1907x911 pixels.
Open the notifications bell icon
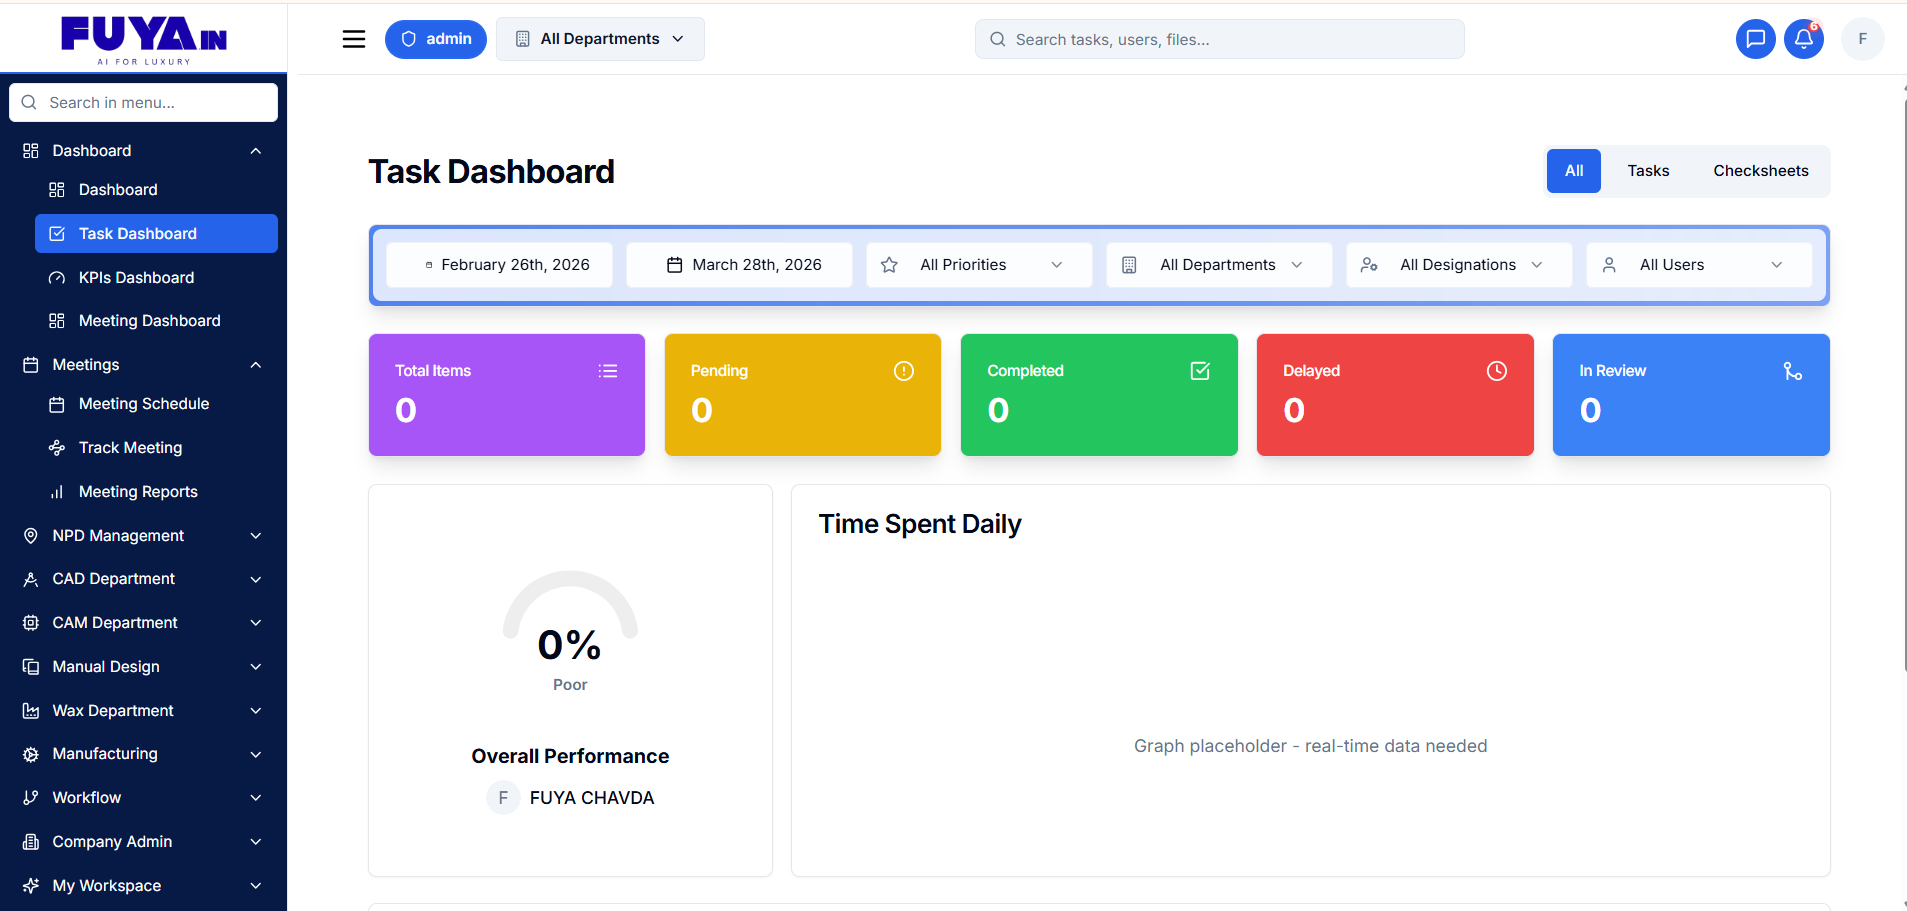pyautogui.click(x=1803, y=39)
